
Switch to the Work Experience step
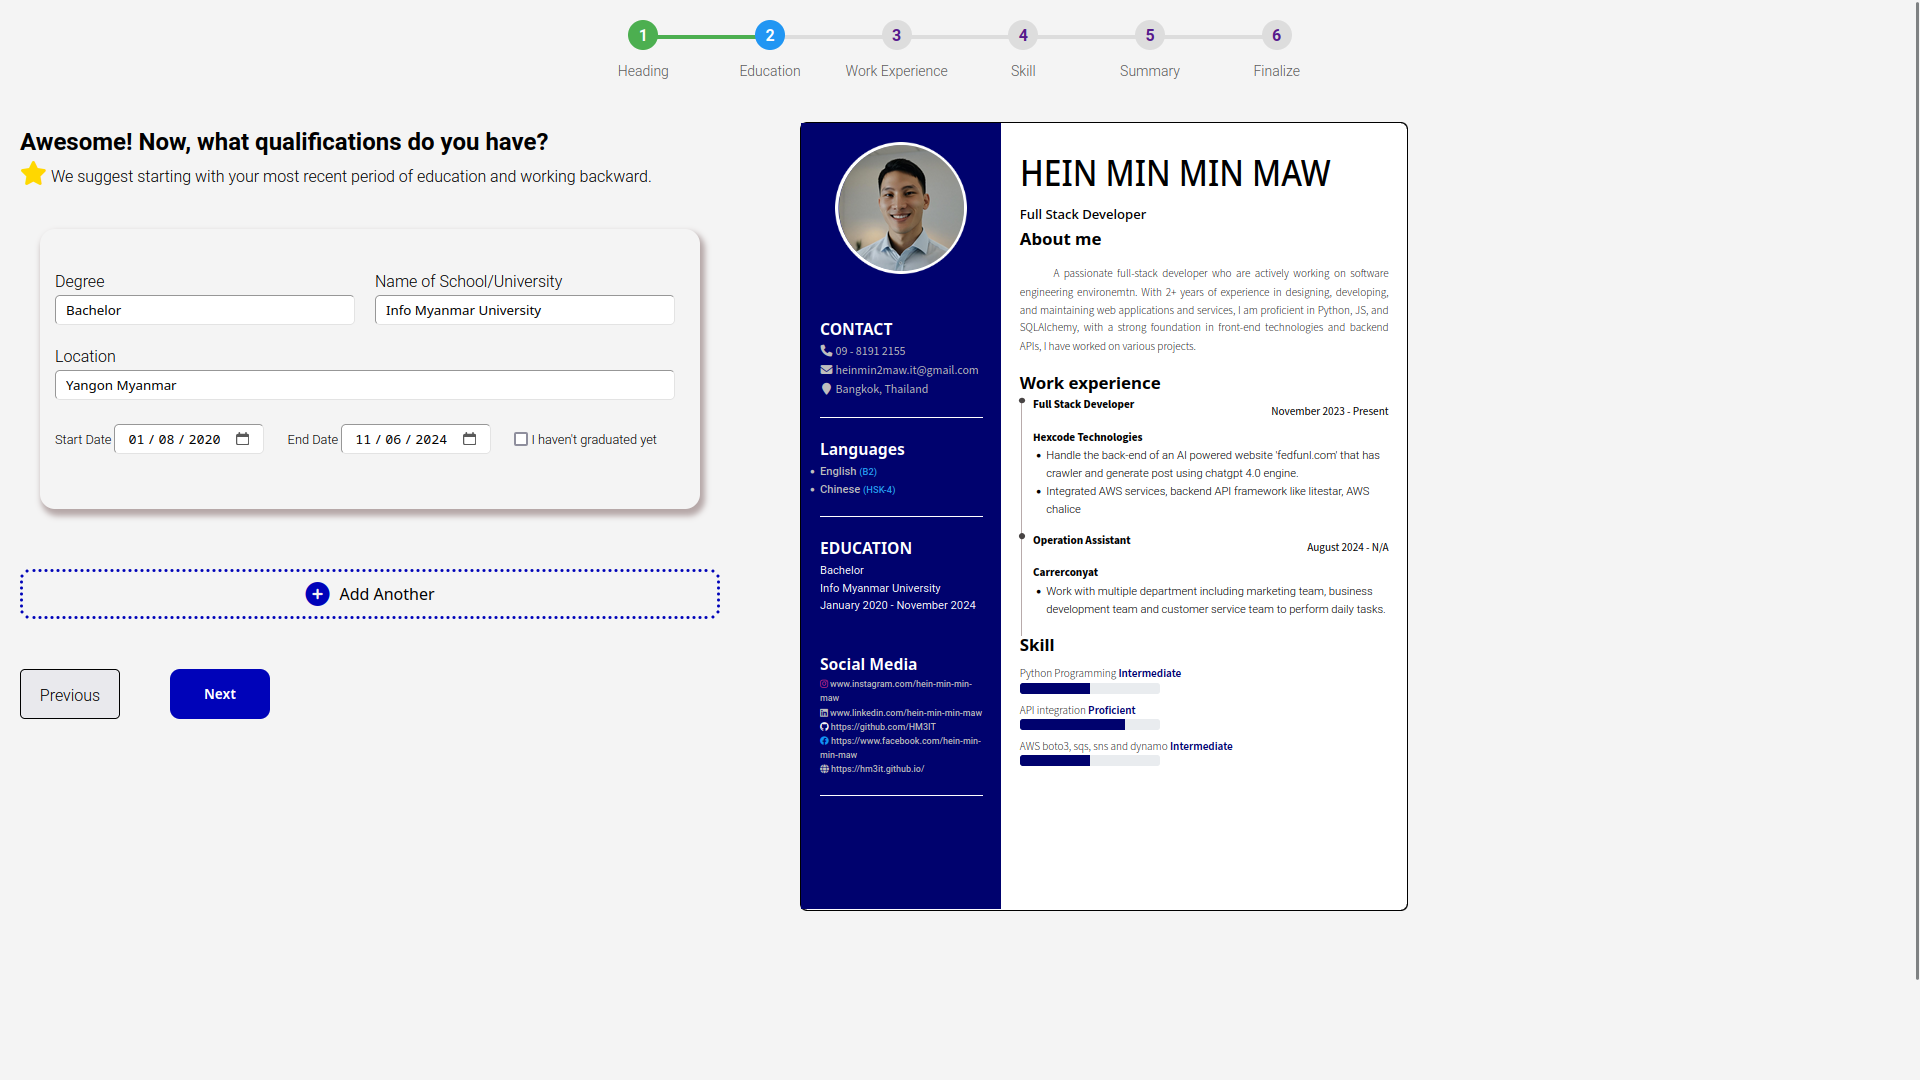pyautogui.click(x=896, y=35)
